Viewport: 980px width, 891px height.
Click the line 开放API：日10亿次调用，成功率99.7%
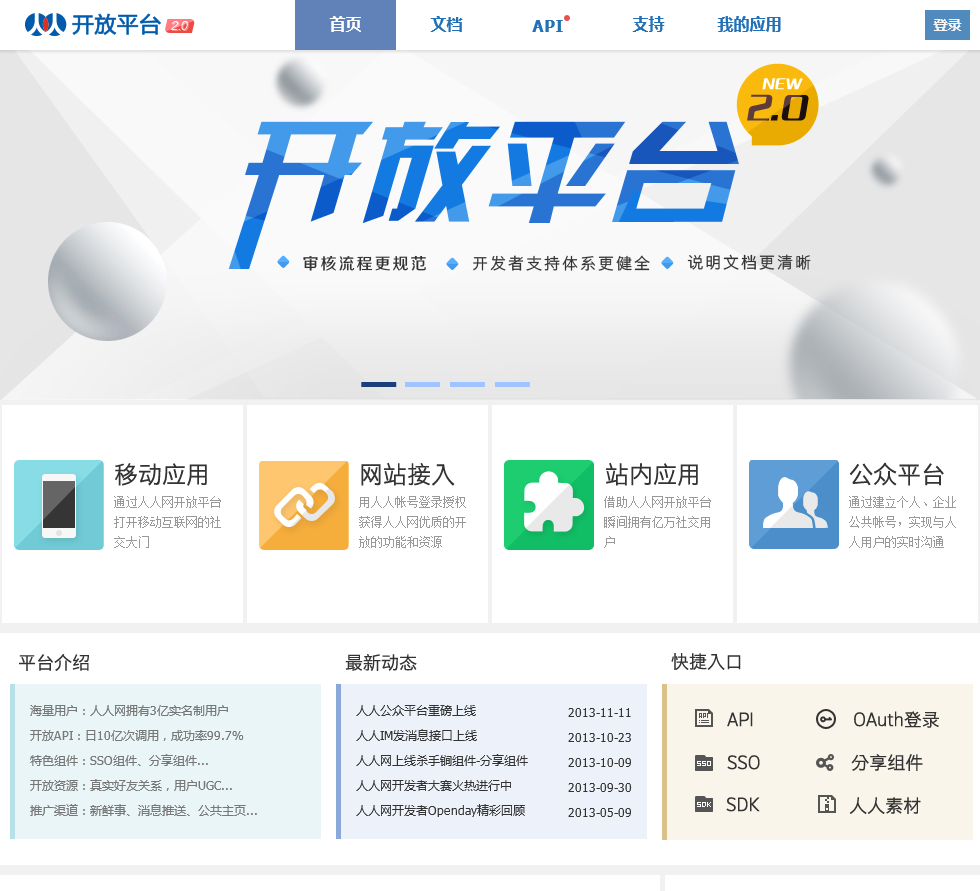point(136,735)
